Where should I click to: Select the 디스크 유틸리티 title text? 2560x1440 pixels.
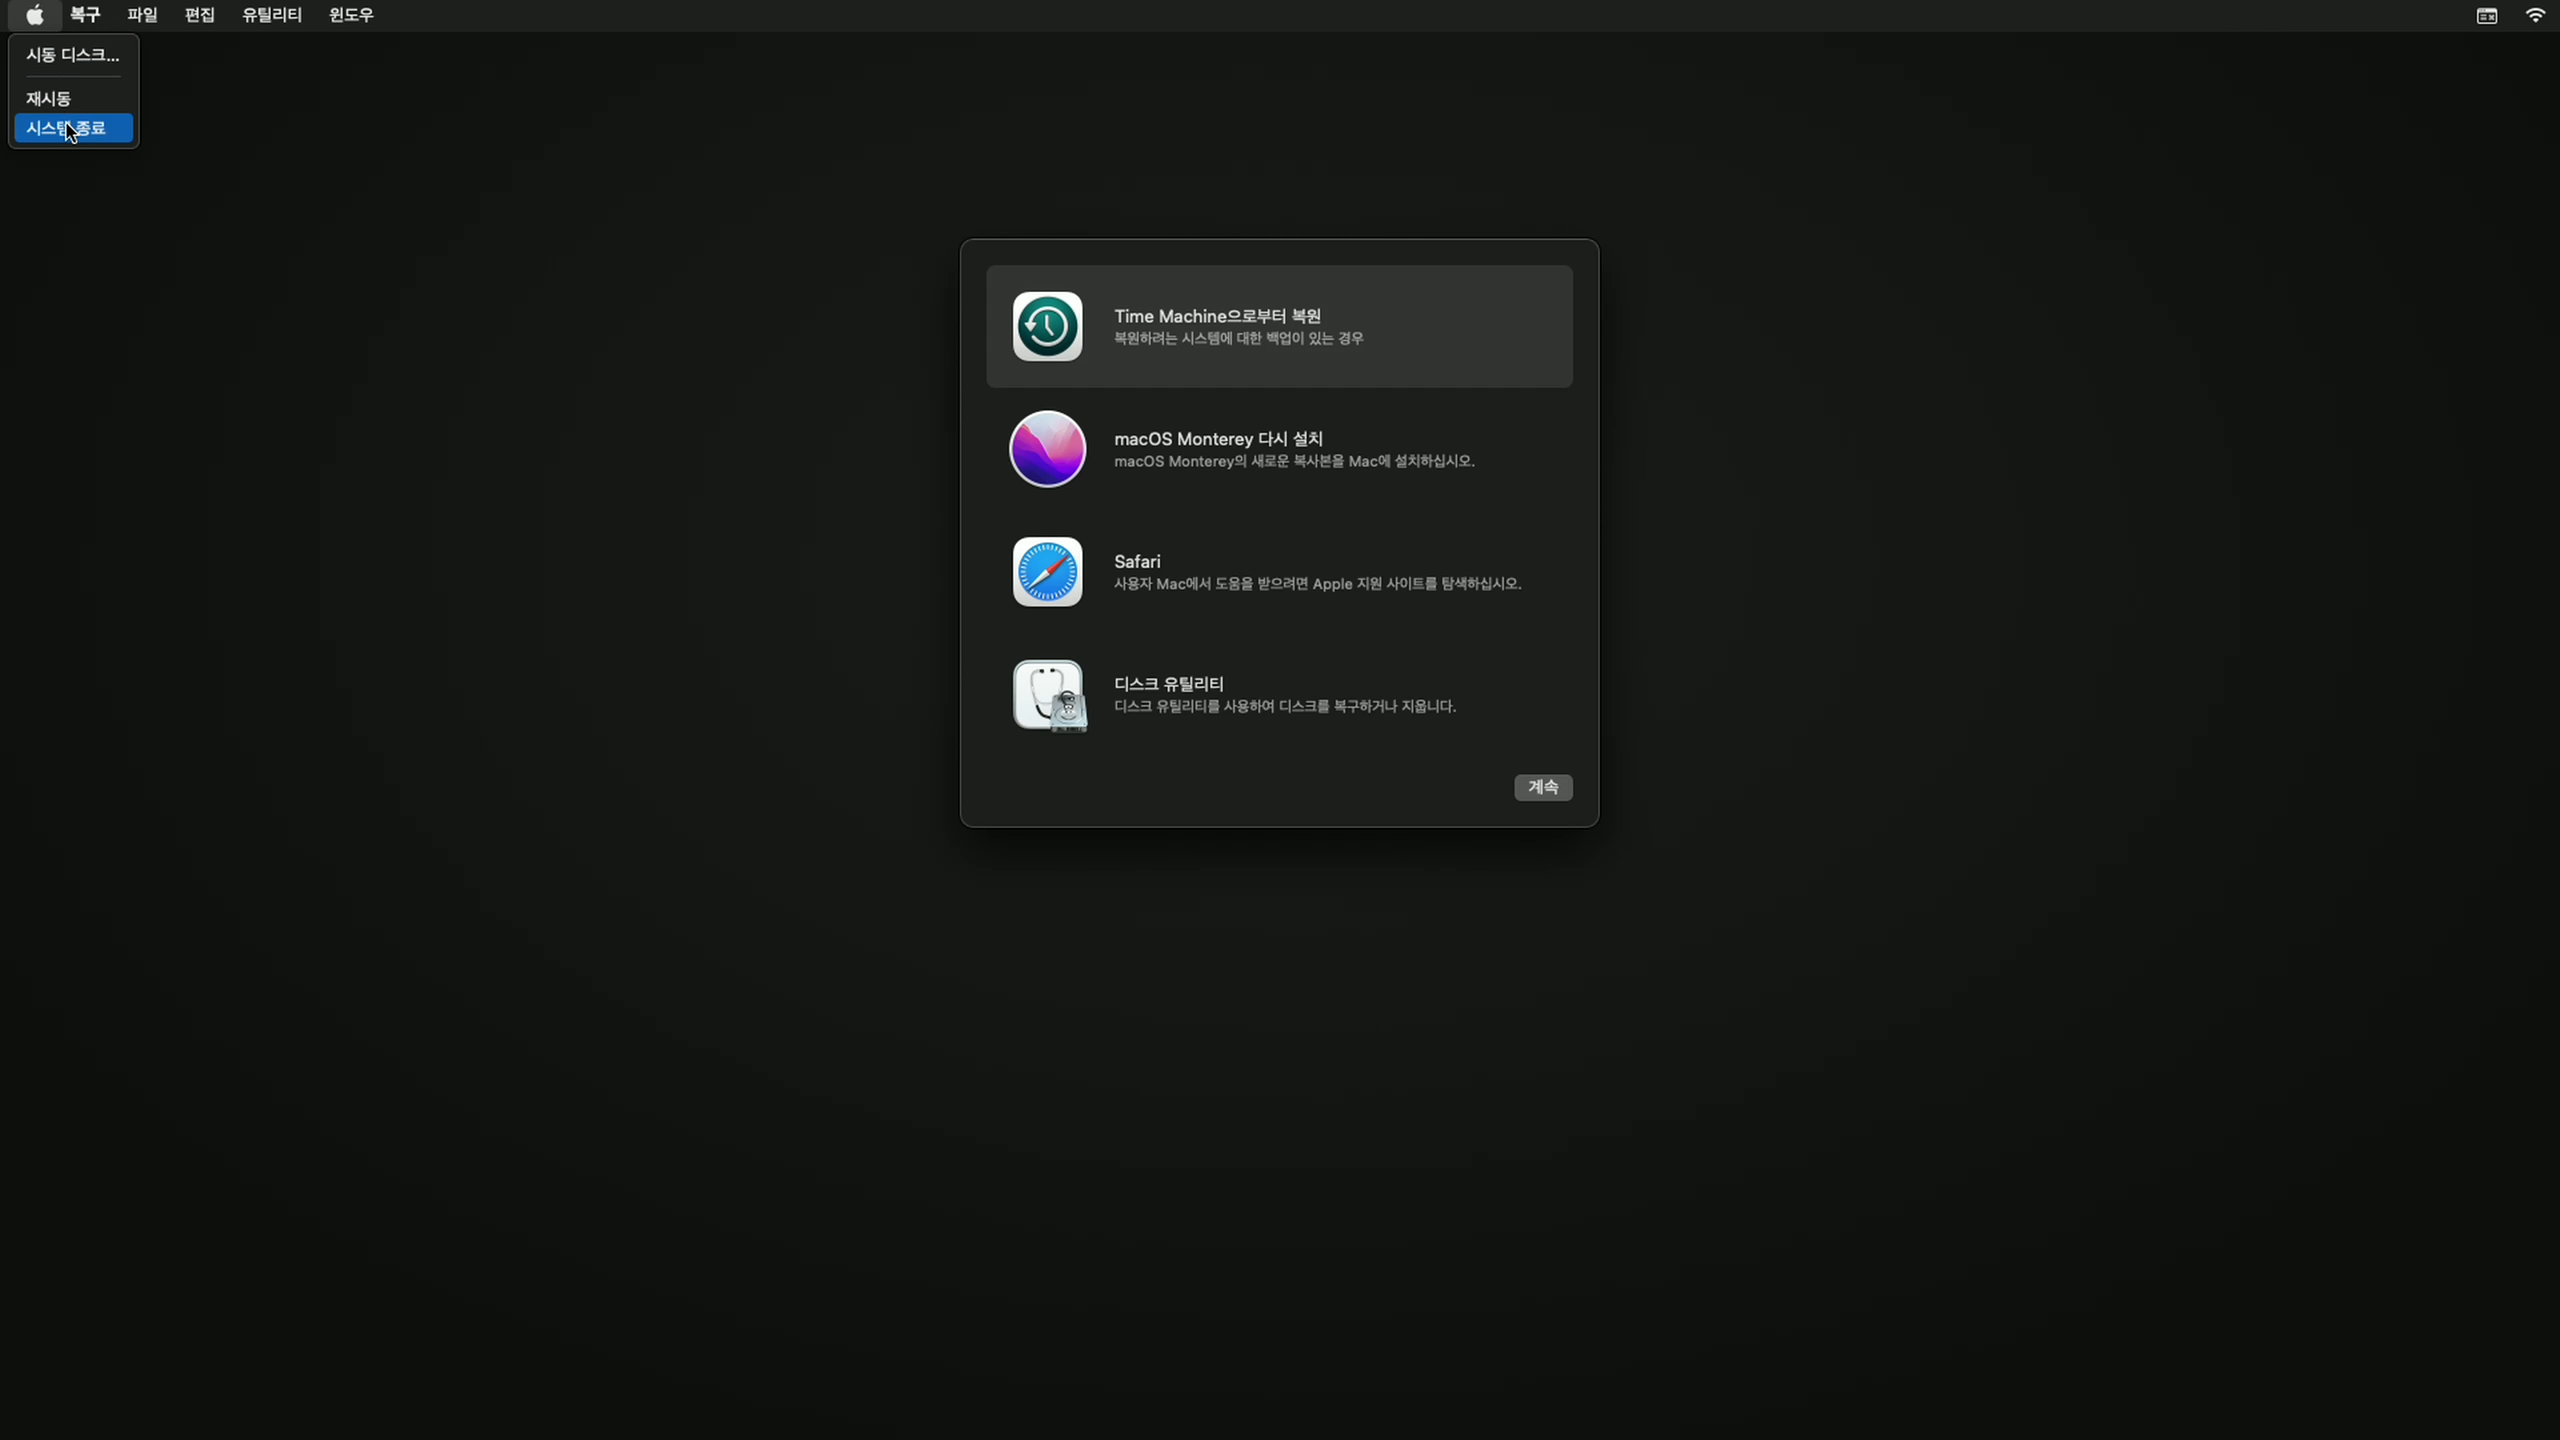pyautogui.click(x=1168, y=684)
